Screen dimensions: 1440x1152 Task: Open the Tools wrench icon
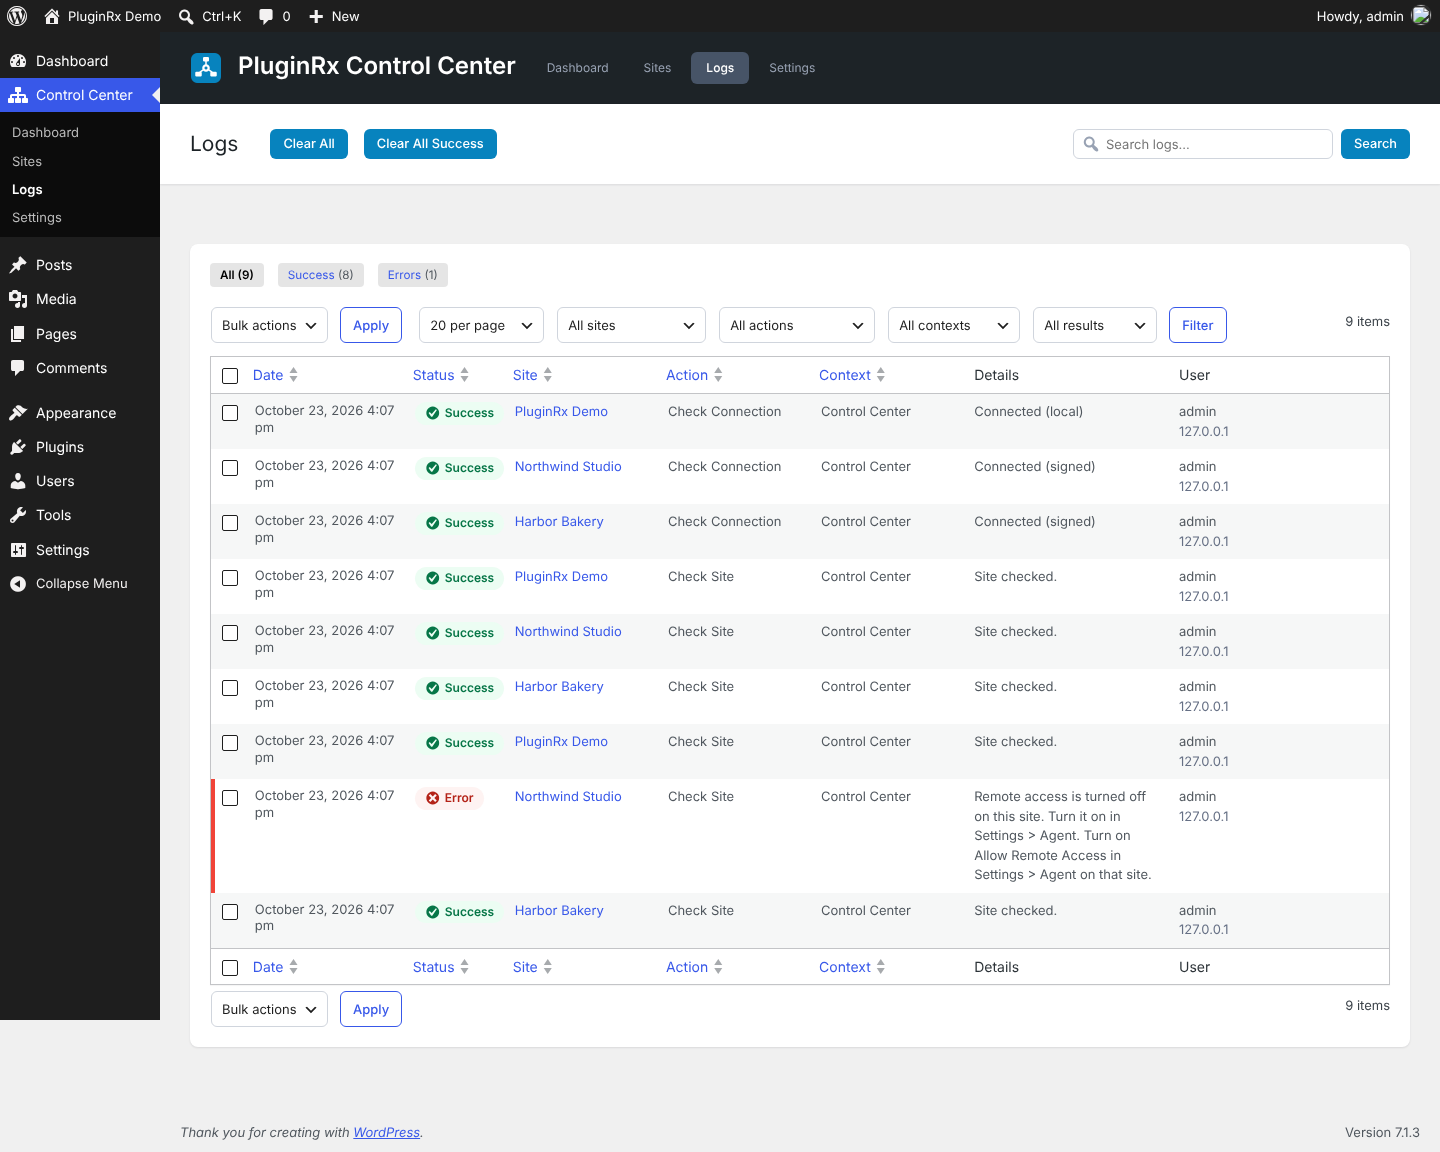(18, 515)
